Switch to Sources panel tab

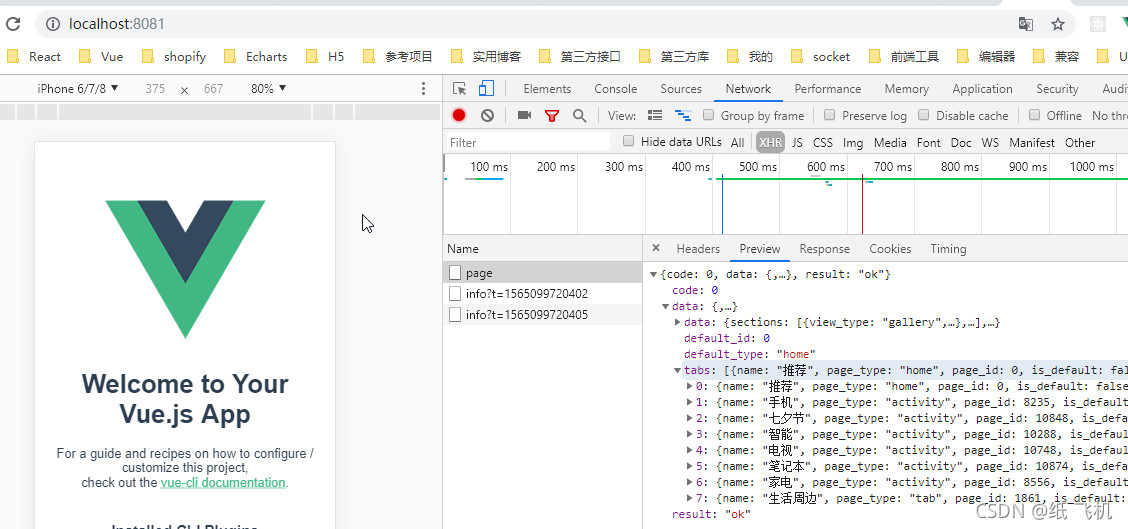point(681,89)
